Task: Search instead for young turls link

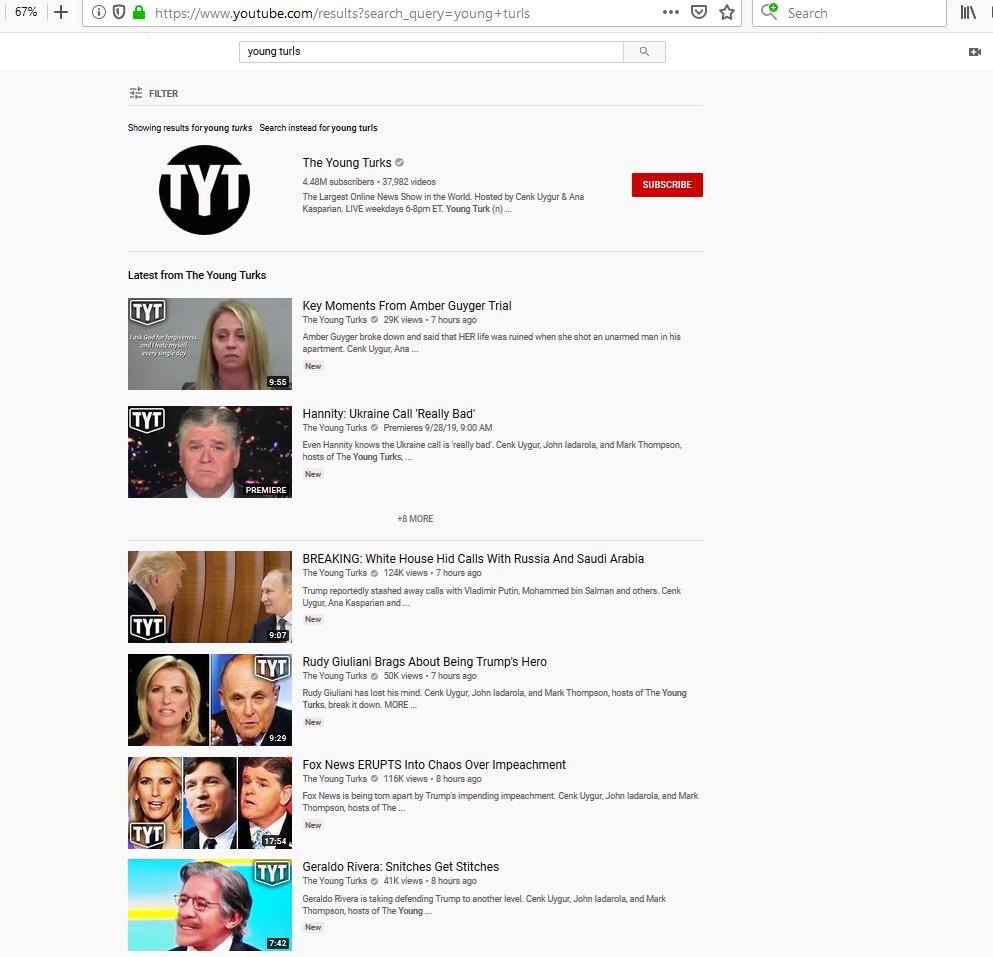Action: (x=318, y=128)
